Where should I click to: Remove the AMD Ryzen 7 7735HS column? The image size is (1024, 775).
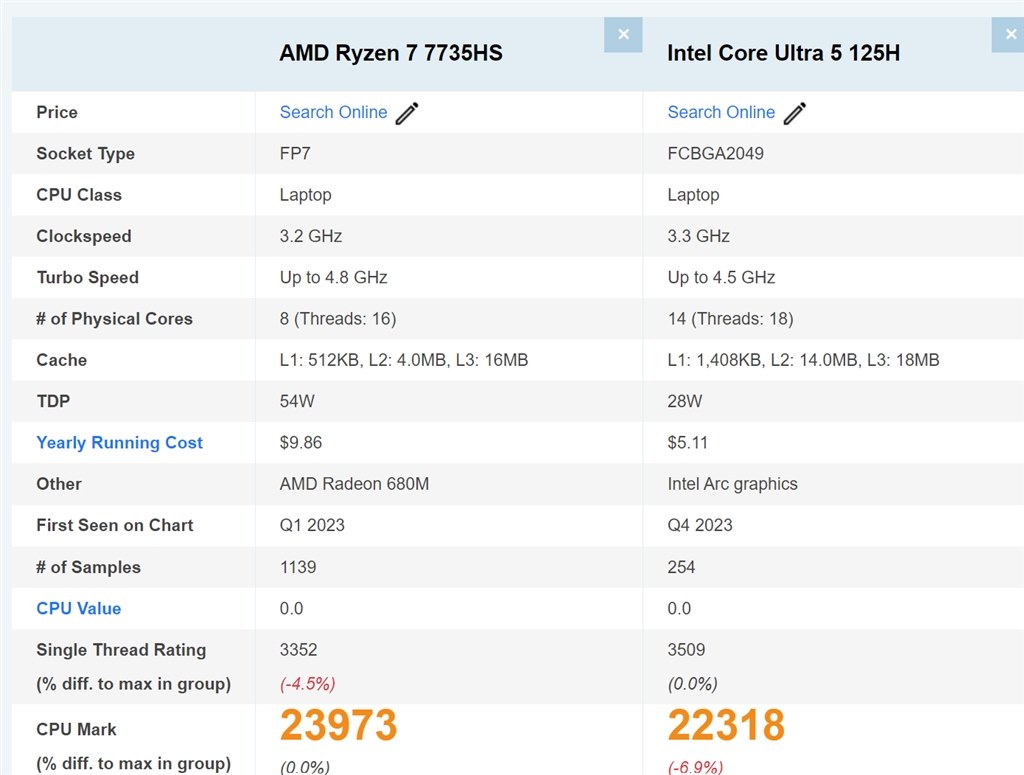pos(623,35)
